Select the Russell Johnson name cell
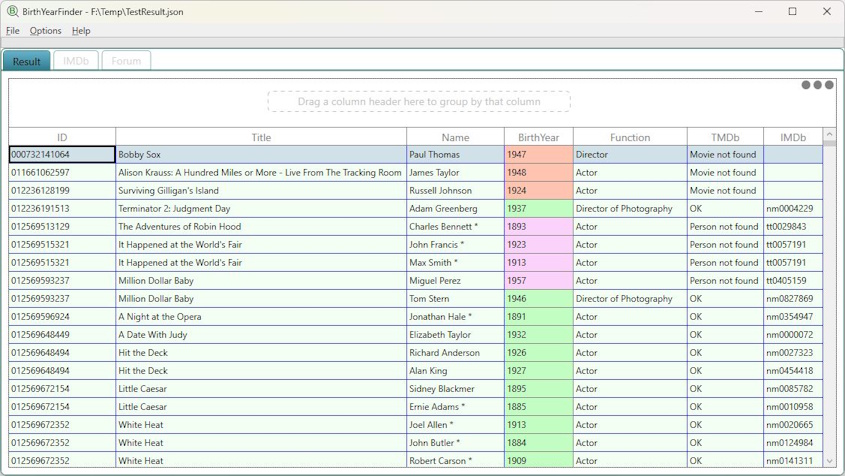This screenshot has width=845, height=476. 455,190
